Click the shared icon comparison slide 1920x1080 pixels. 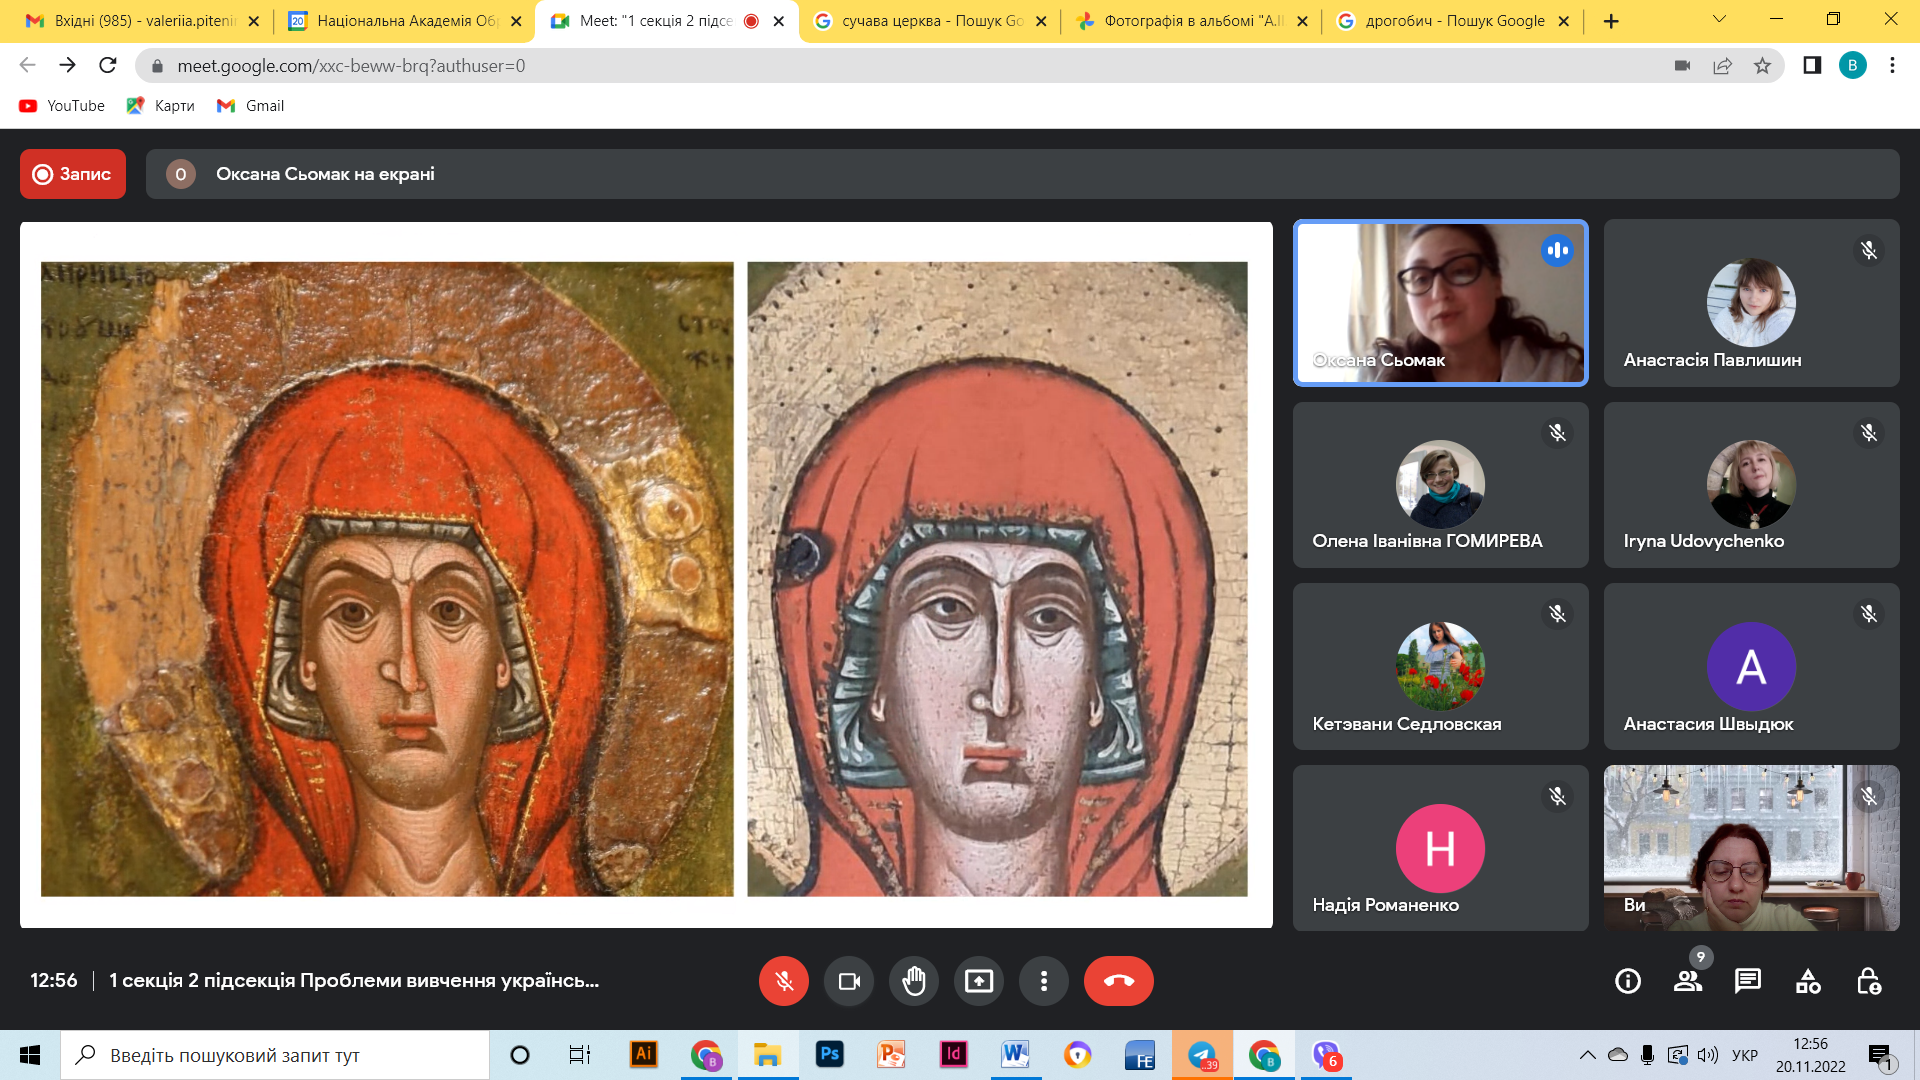pyautogui.click(x=646, y=575)
